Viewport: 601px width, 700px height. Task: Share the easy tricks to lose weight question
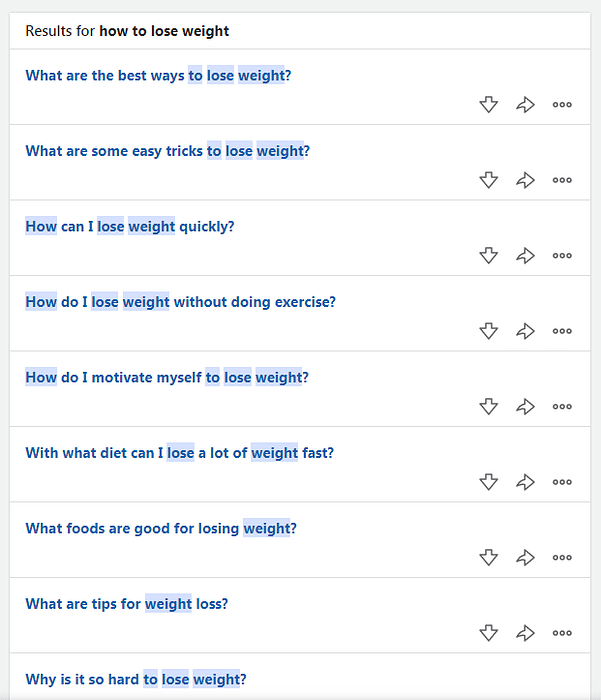click(525, 180)
